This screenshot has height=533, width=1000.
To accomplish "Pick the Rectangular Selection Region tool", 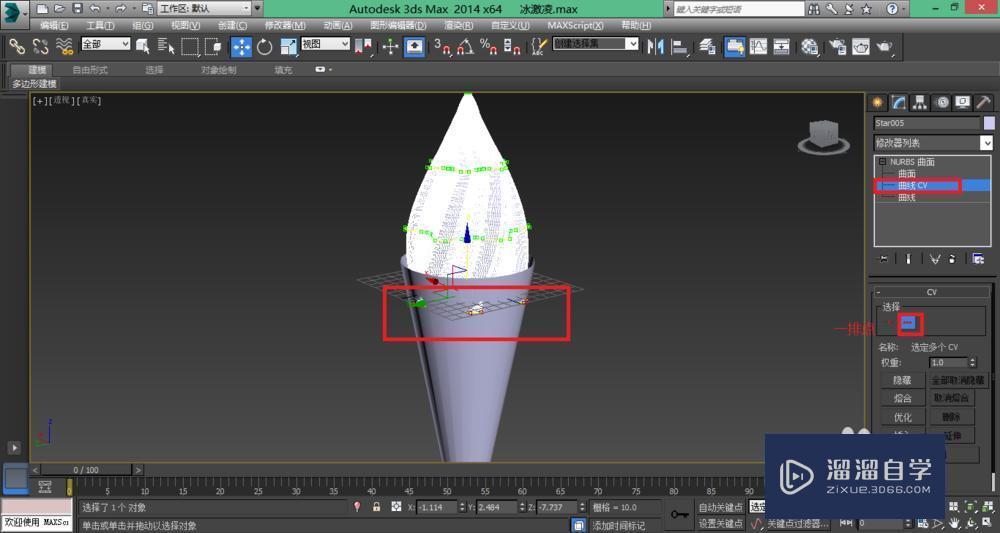I will 190,47.
